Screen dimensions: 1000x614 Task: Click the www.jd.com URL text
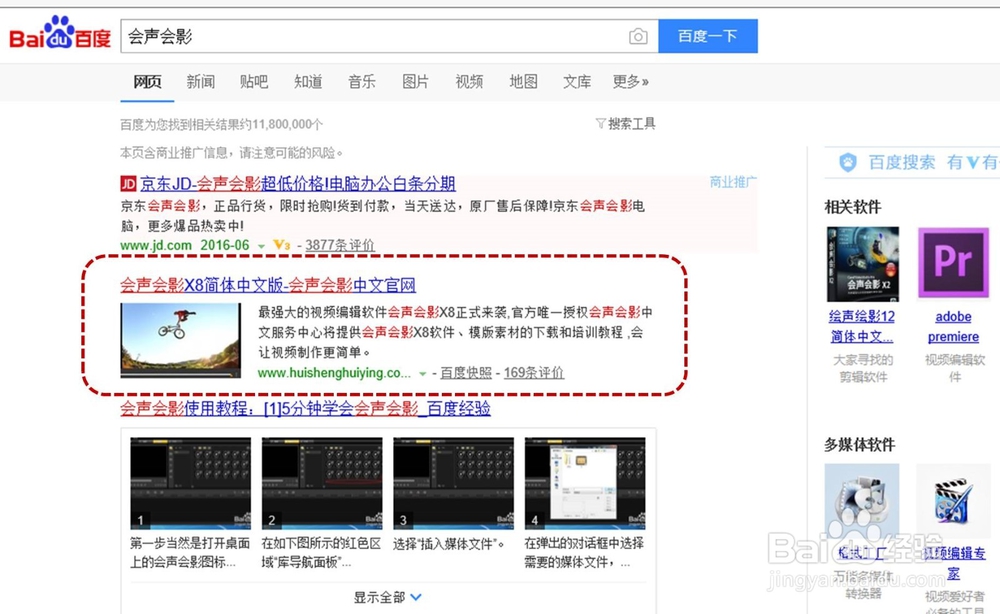coord(156,245)
